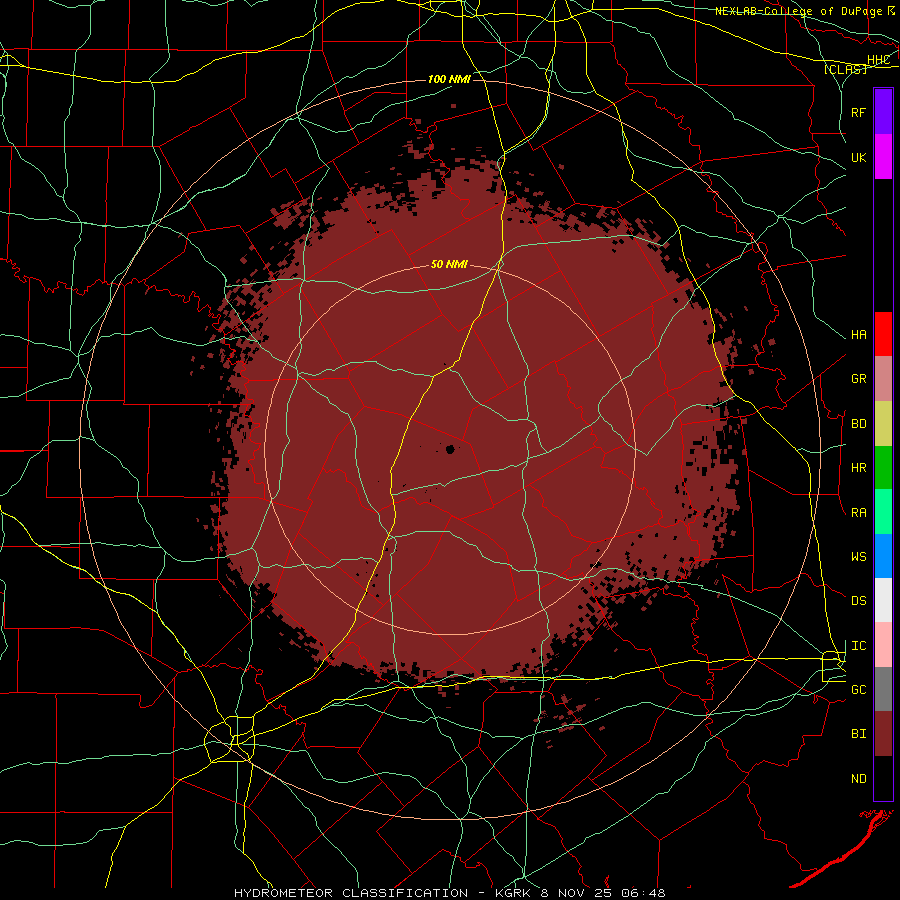Click the ND black legend swatch

tap(883, 778)
